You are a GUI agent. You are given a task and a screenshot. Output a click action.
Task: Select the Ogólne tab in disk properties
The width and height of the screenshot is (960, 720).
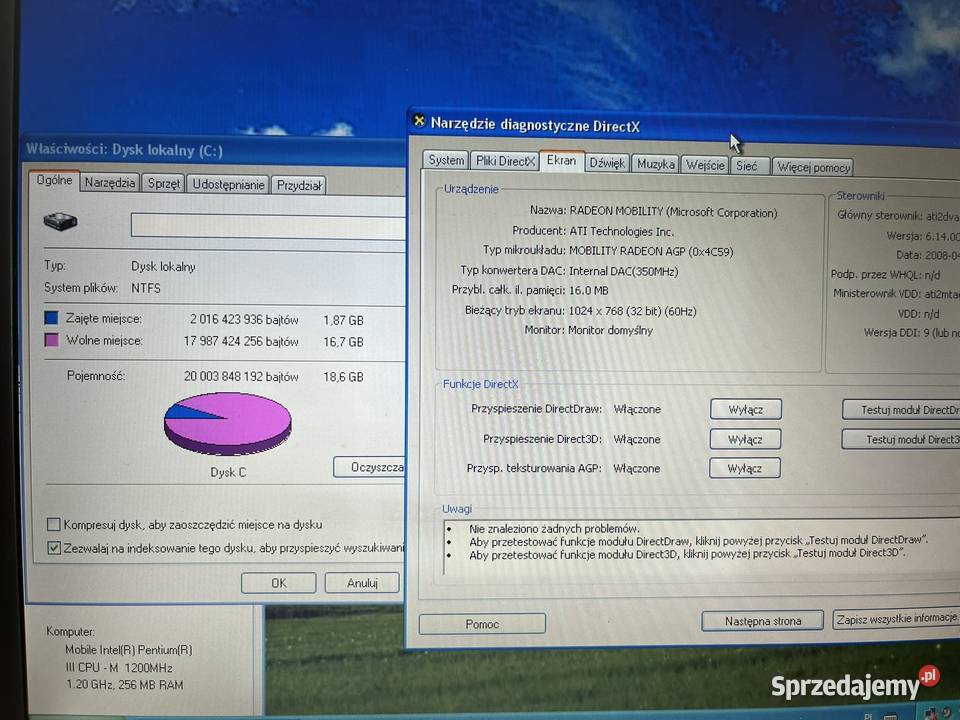click(54, 180)
